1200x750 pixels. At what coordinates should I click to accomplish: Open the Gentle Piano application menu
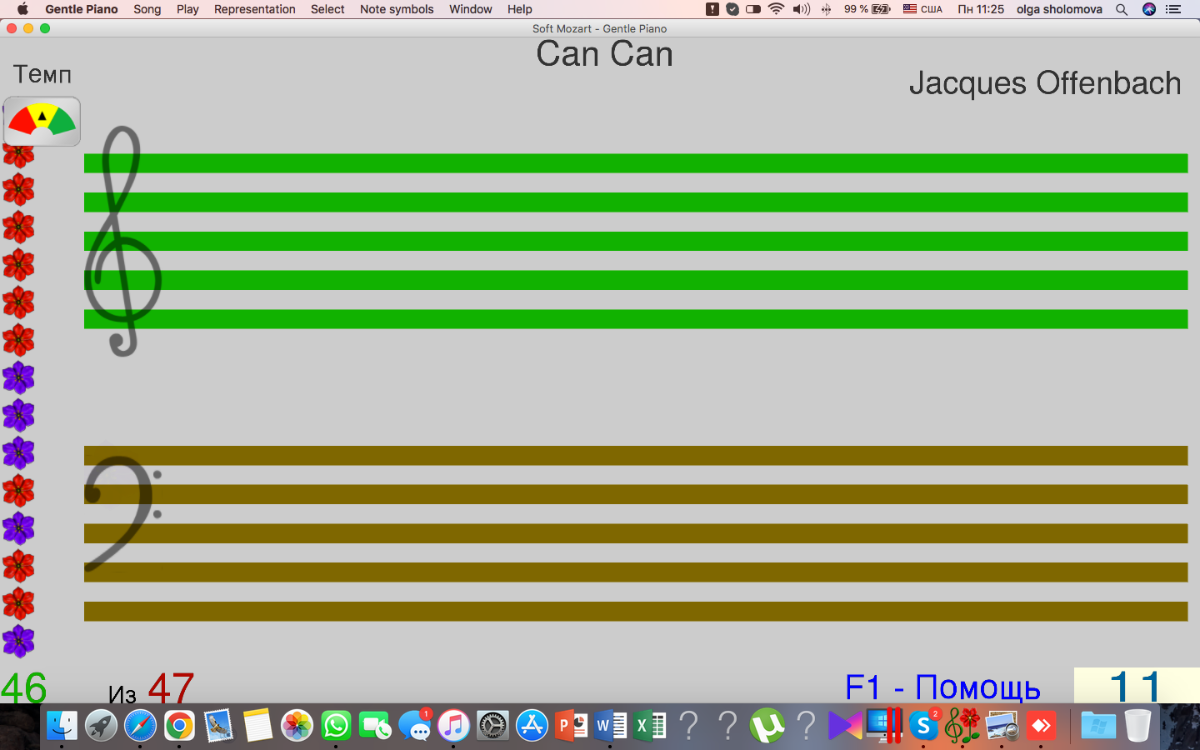point(81,9)
